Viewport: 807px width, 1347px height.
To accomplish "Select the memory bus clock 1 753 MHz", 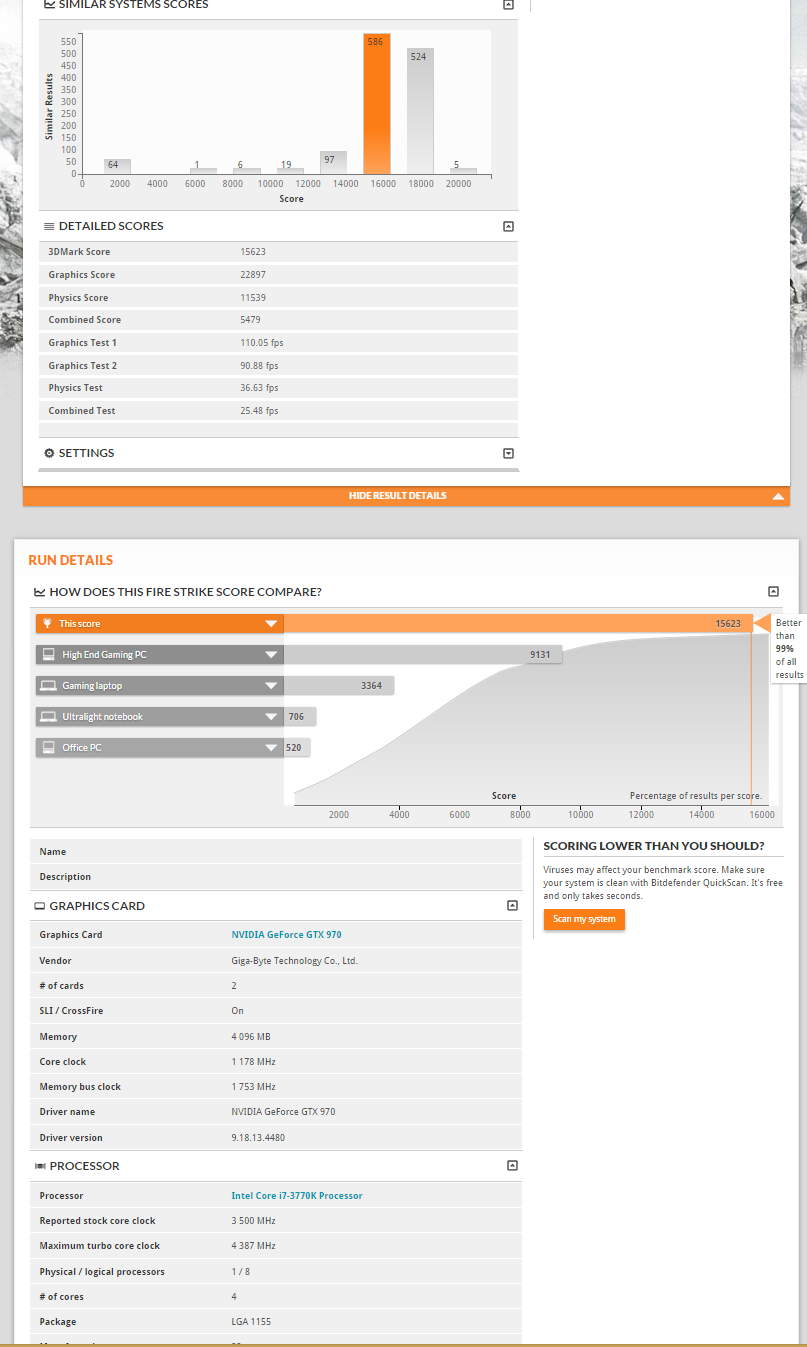I will (253, 1087).
